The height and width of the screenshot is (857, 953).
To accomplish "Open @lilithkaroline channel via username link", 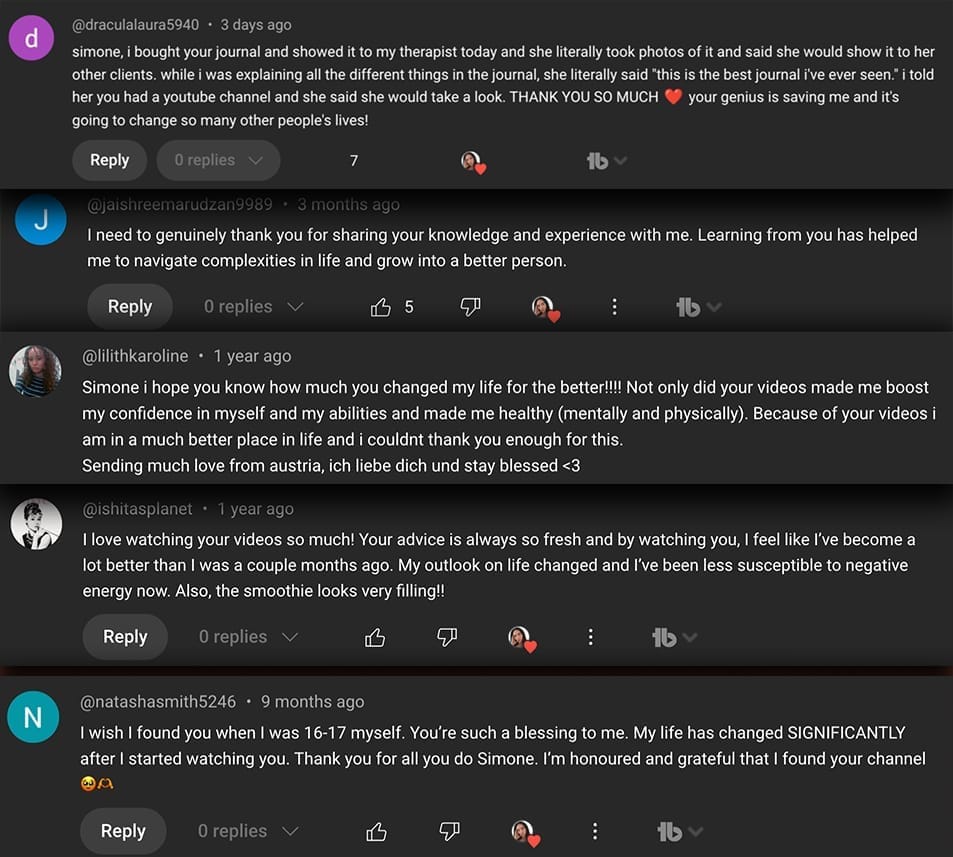I will tap(135, 356).
